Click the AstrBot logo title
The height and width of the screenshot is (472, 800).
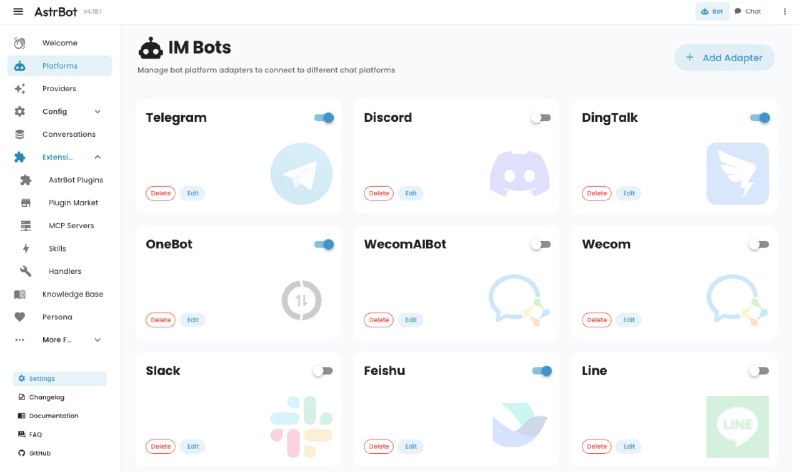56,11
